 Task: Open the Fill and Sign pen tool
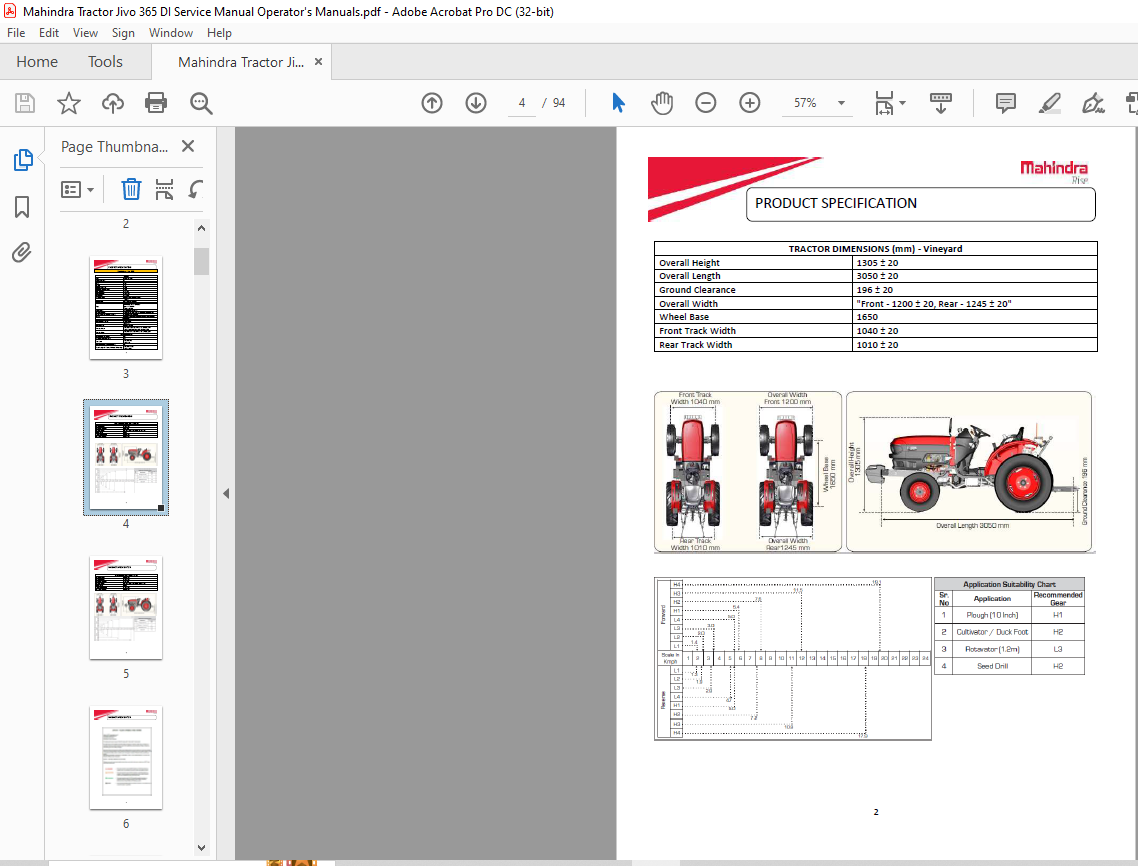[1093, 103]
